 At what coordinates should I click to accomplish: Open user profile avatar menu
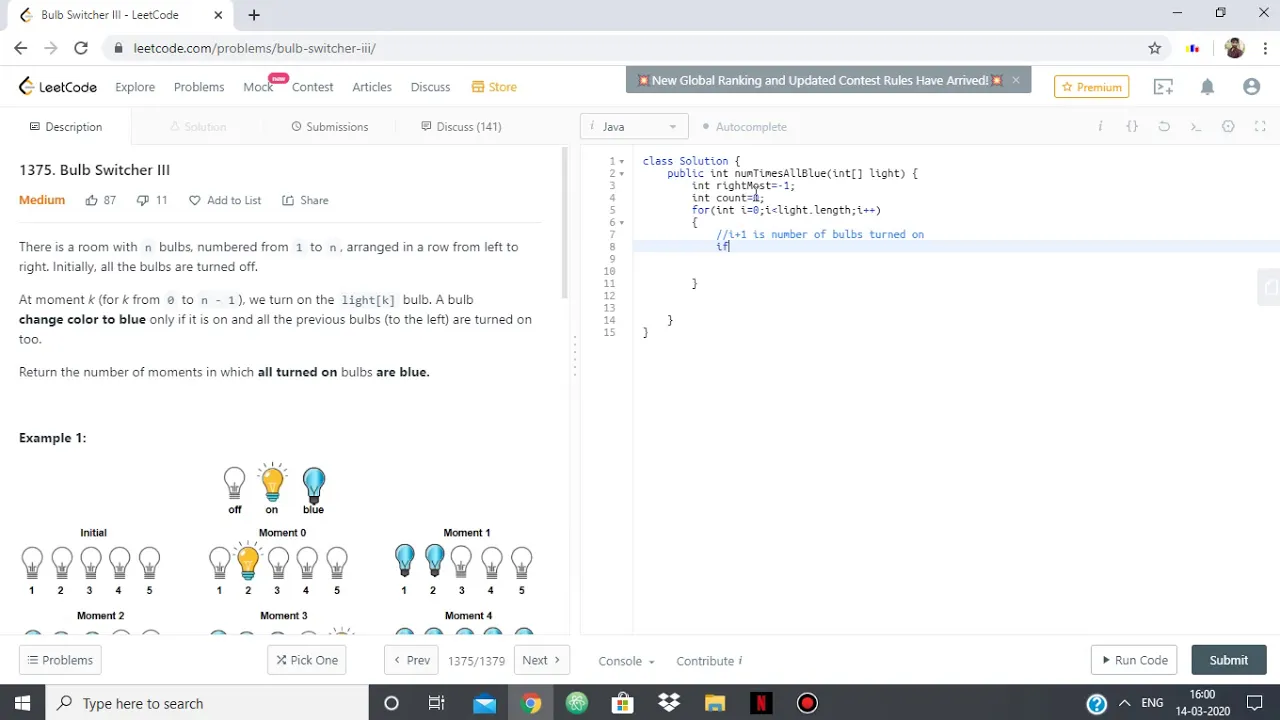[1251, 87]
